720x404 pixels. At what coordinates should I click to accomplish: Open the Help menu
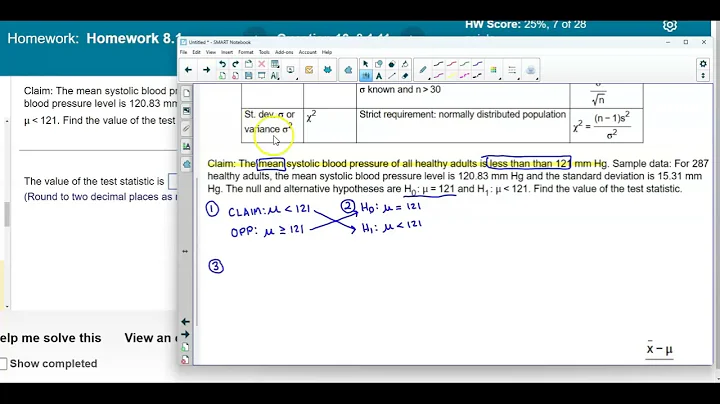326,52
